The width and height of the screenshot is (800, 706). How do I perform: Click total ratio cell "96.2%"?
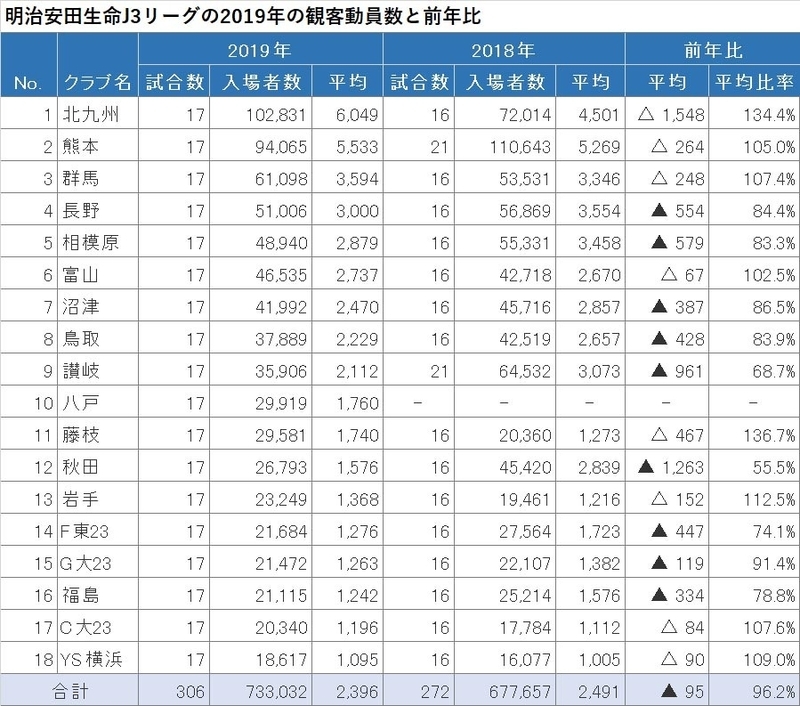pos(774,692)
